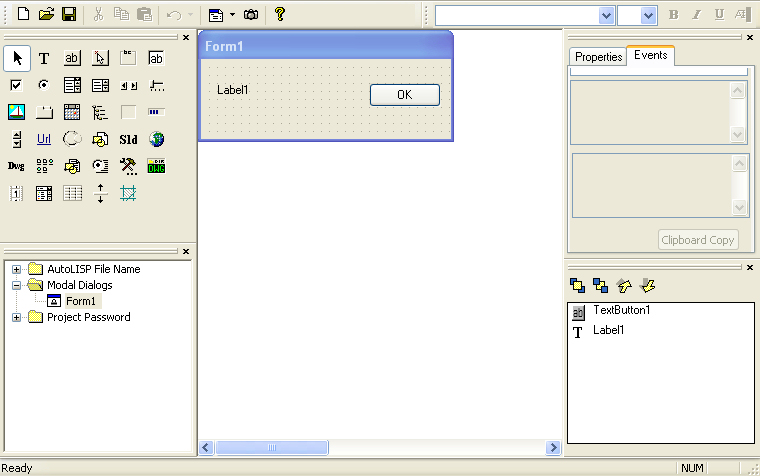Viewport: 760px width, 476px height.
Task: Select the Sld slide view tool
Action: [x=128, y=140]
